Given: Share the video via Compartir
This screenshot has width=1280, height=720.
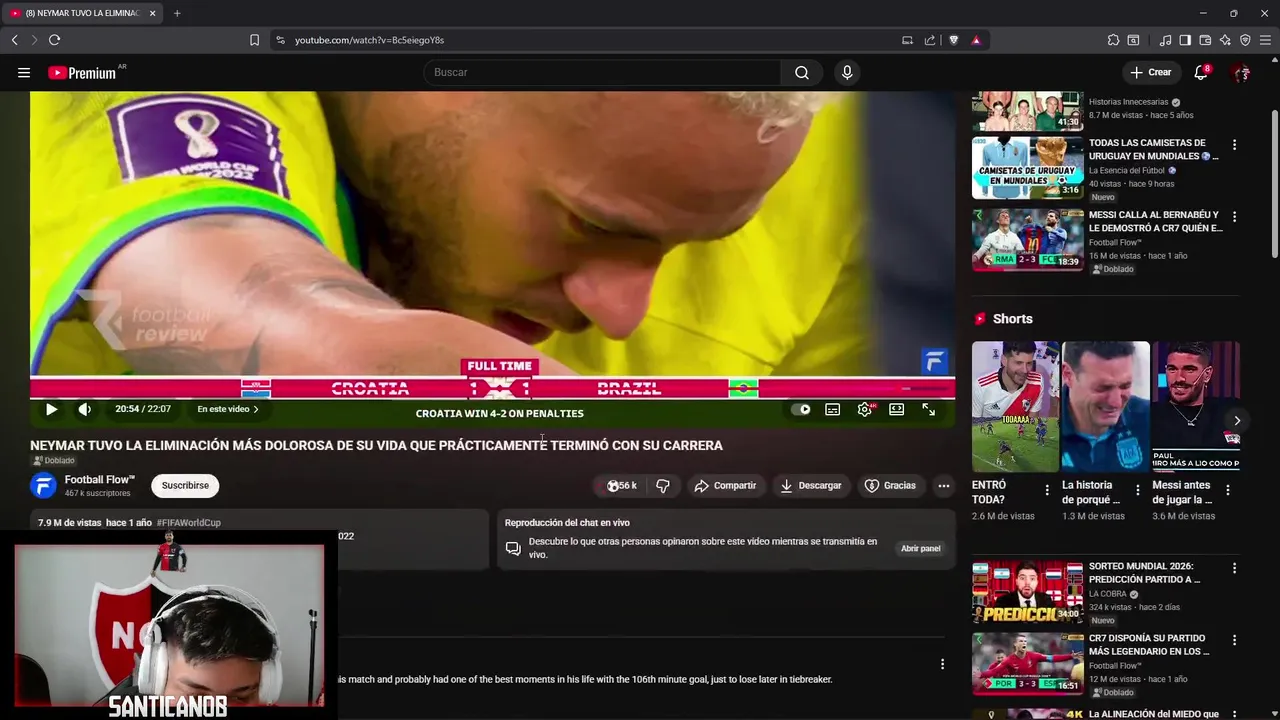Looking at the screenshot, I should pos(725,485).
